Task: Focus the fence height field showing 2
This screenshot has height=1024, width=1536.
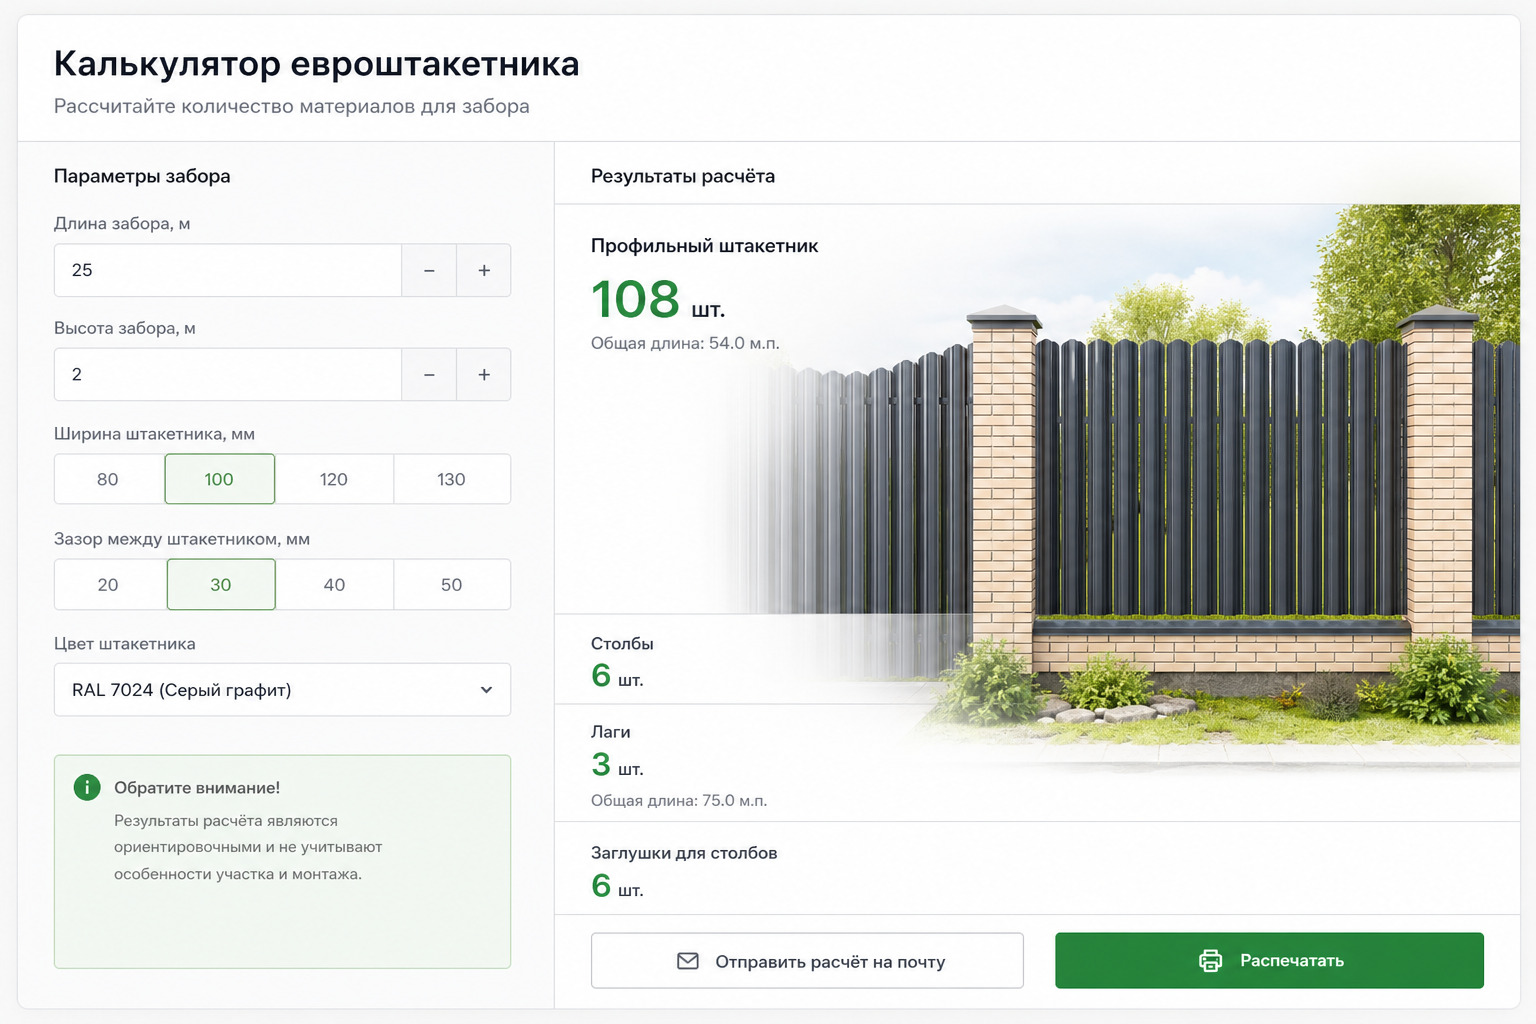Action: (228, 374)
